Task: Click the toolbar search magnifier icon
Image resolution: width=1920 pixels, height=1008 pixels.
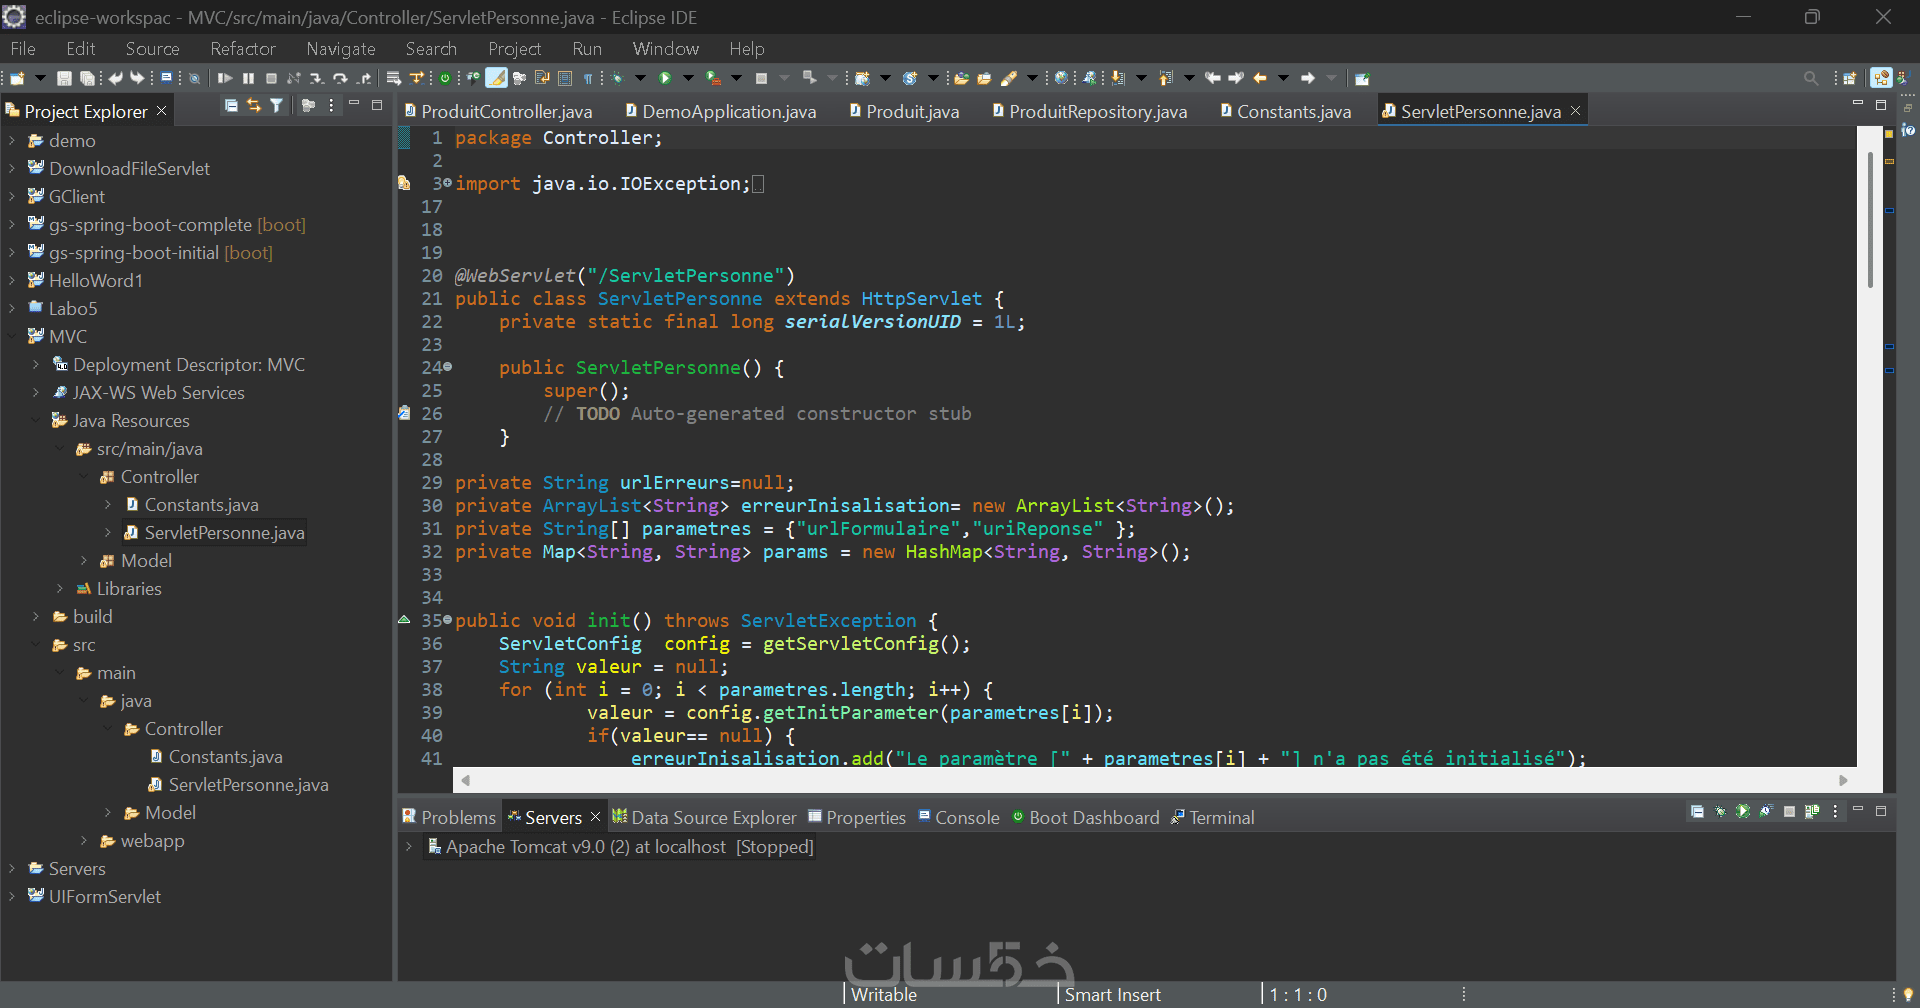Action: pyautogui.click(x=1810, y=78)
